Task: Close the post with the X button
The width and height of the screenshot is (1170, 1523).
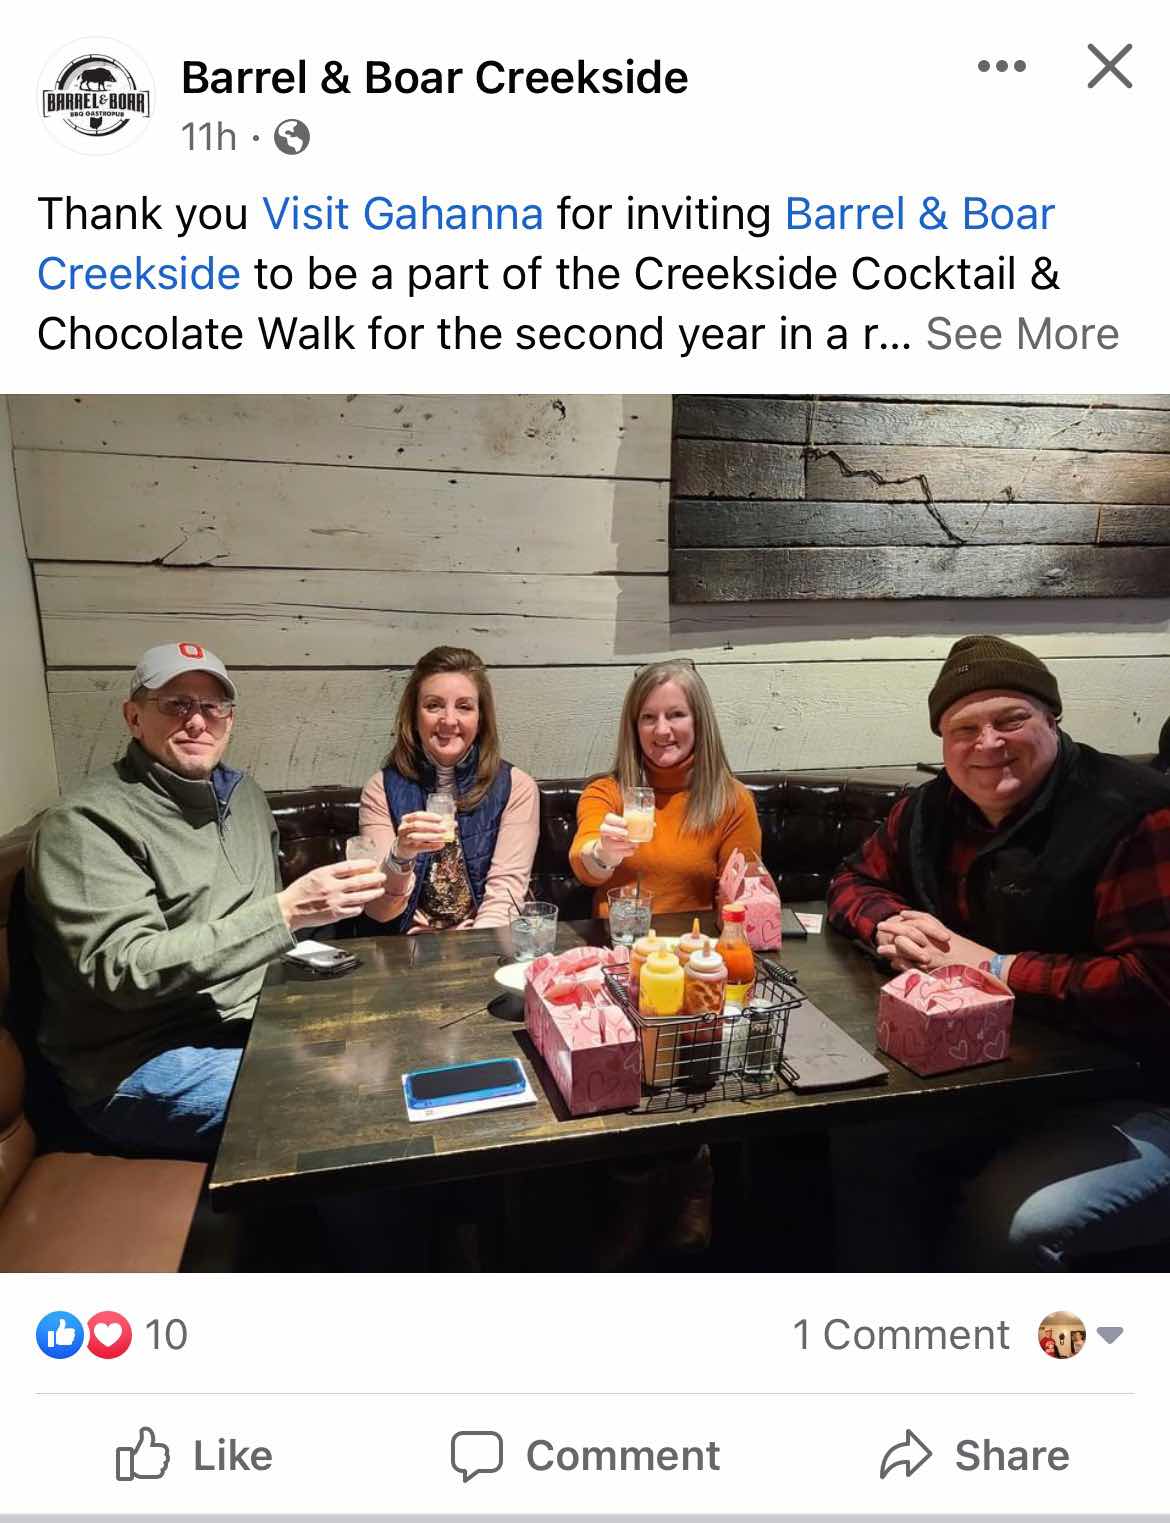Action: (x=1110, y=67)
